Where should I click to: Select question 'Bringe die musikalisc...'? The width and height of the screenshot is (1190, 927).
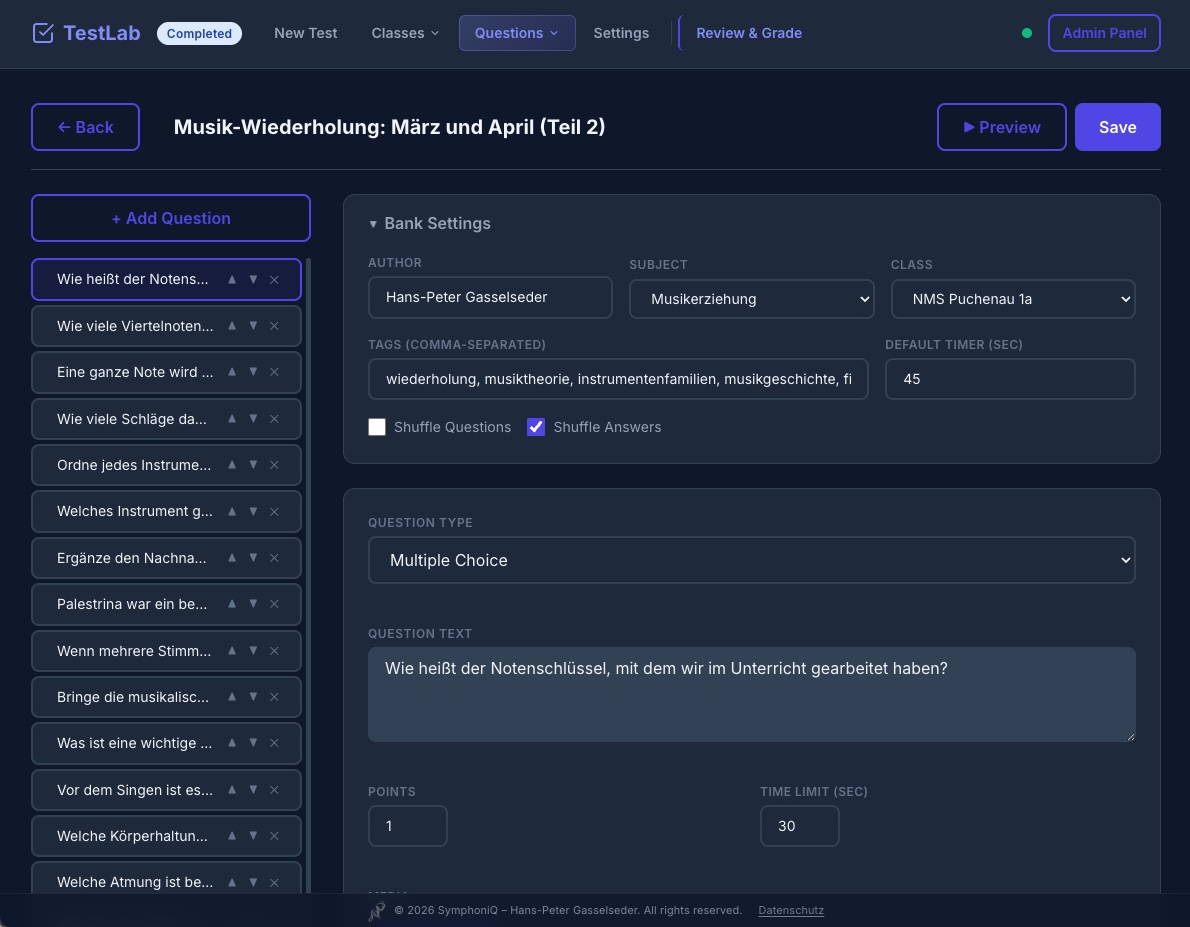coord(133,697)
